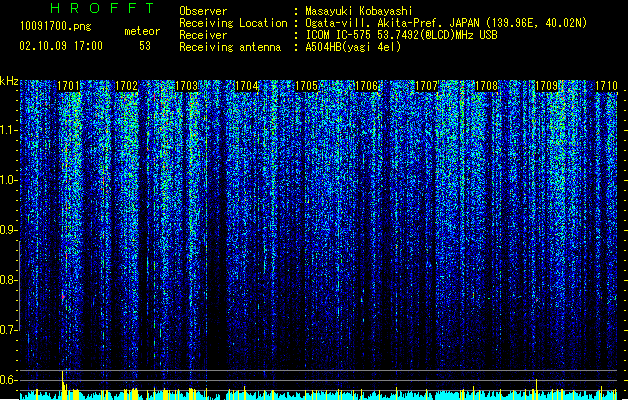629x400 pixels.
Task: Click the 1710 time marker
Action: (x=606, y=86)
